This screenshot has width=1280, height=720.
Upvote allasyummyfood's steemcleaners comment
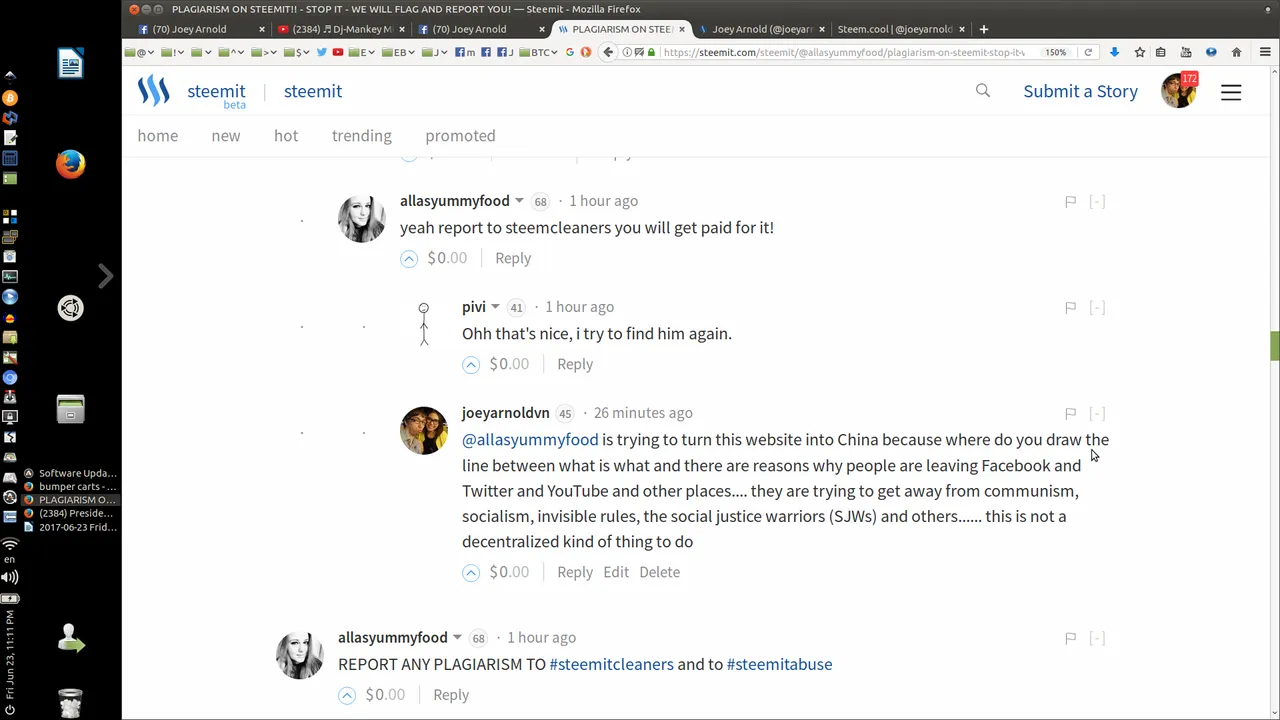point(409,258)
